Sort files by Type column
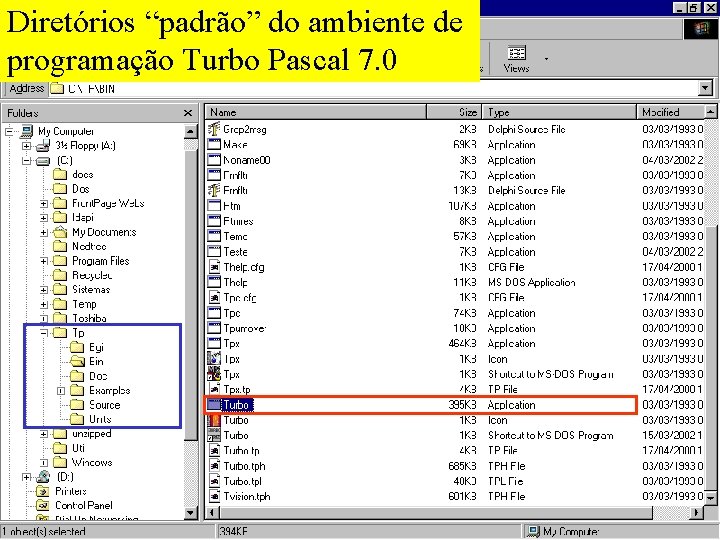The image size is (720, 540). tap(559, 112)
